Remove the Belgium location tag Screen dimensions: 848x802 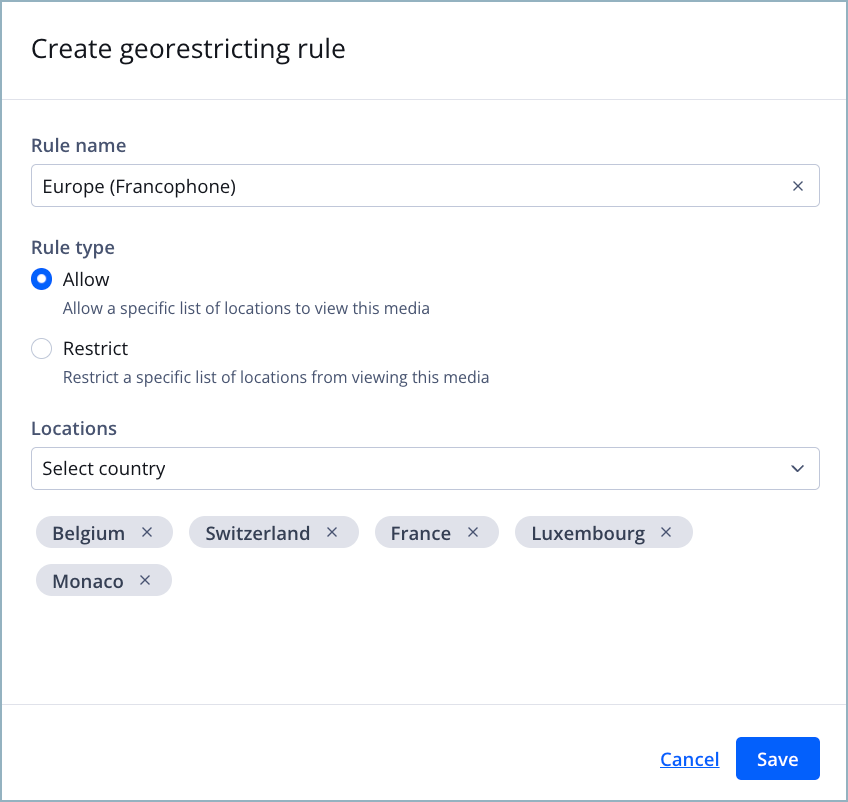[147, 532]
